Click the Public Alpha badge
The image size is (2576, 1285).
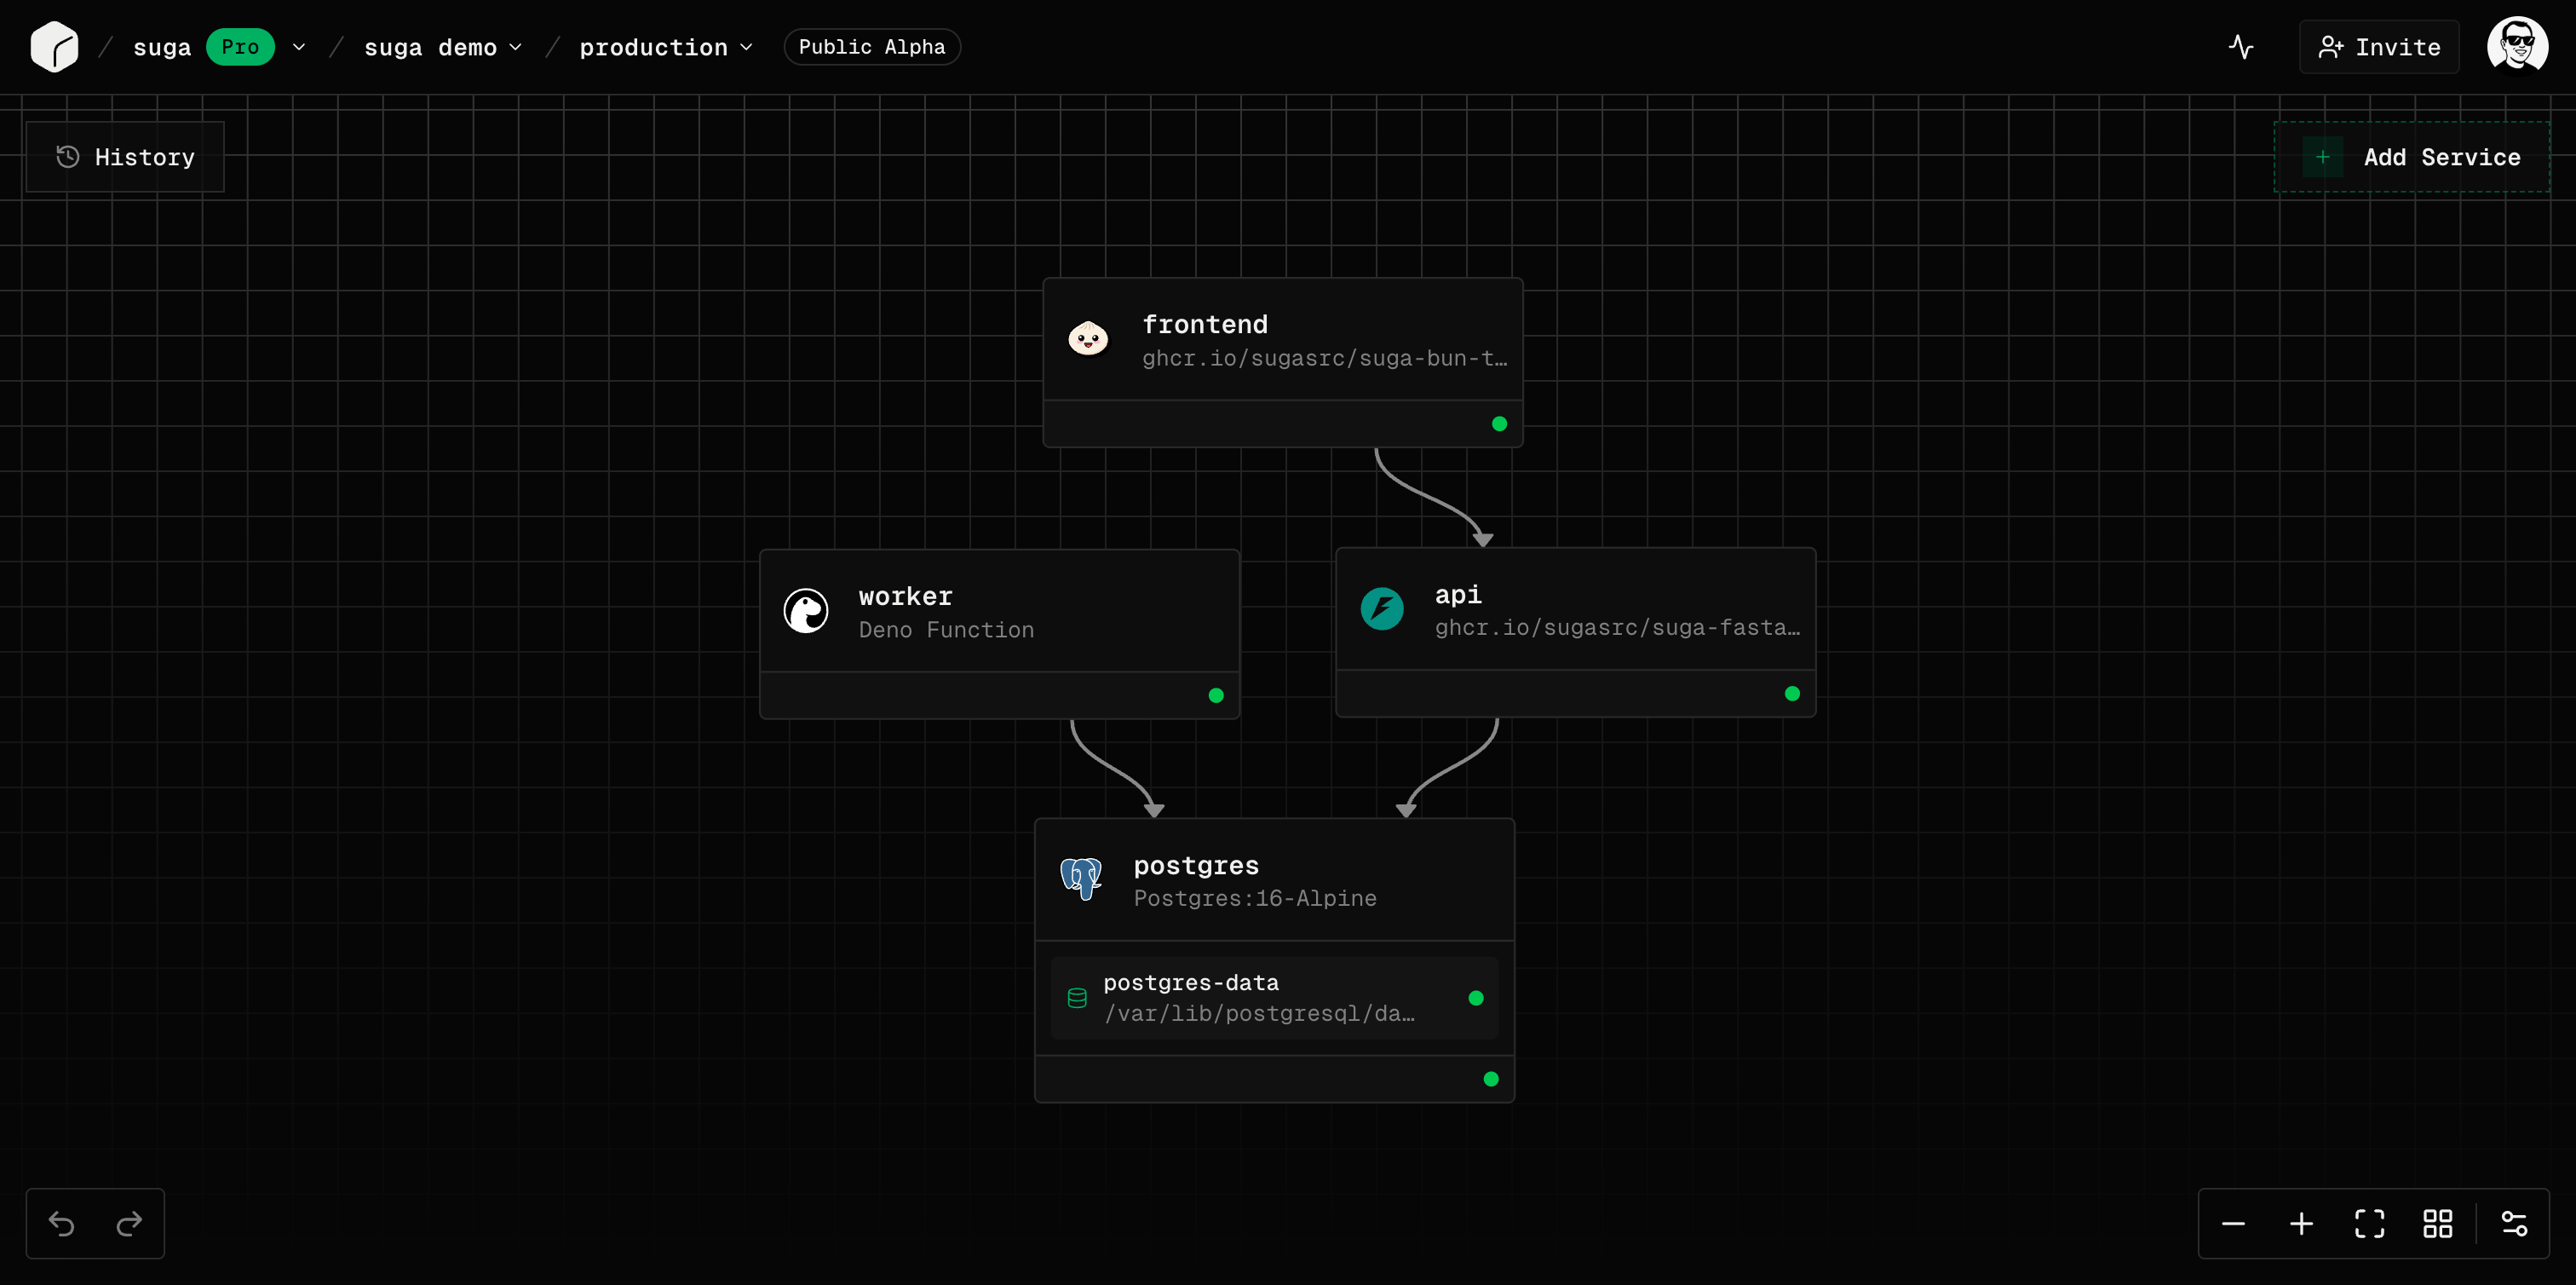(x=871, y=47)
